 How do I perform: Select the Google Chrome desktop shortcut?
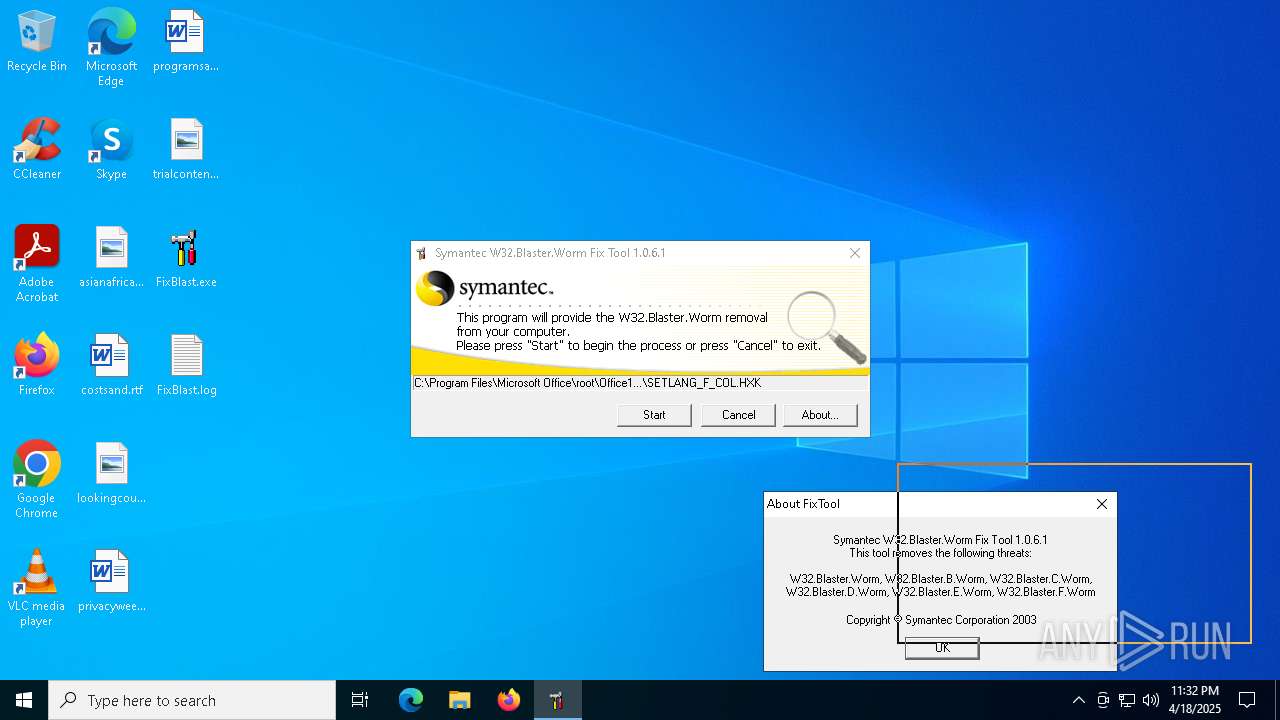[37, 481]
